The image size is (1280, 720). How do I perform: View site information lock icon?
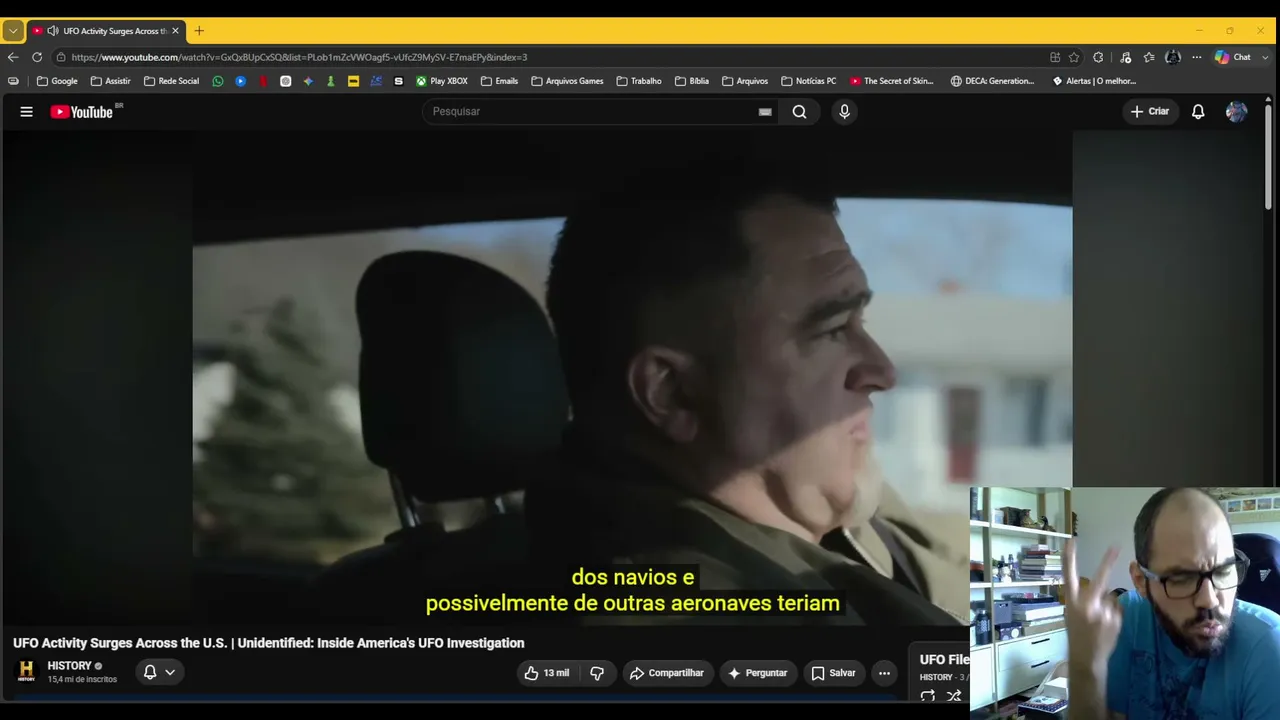tap(61, 57)
